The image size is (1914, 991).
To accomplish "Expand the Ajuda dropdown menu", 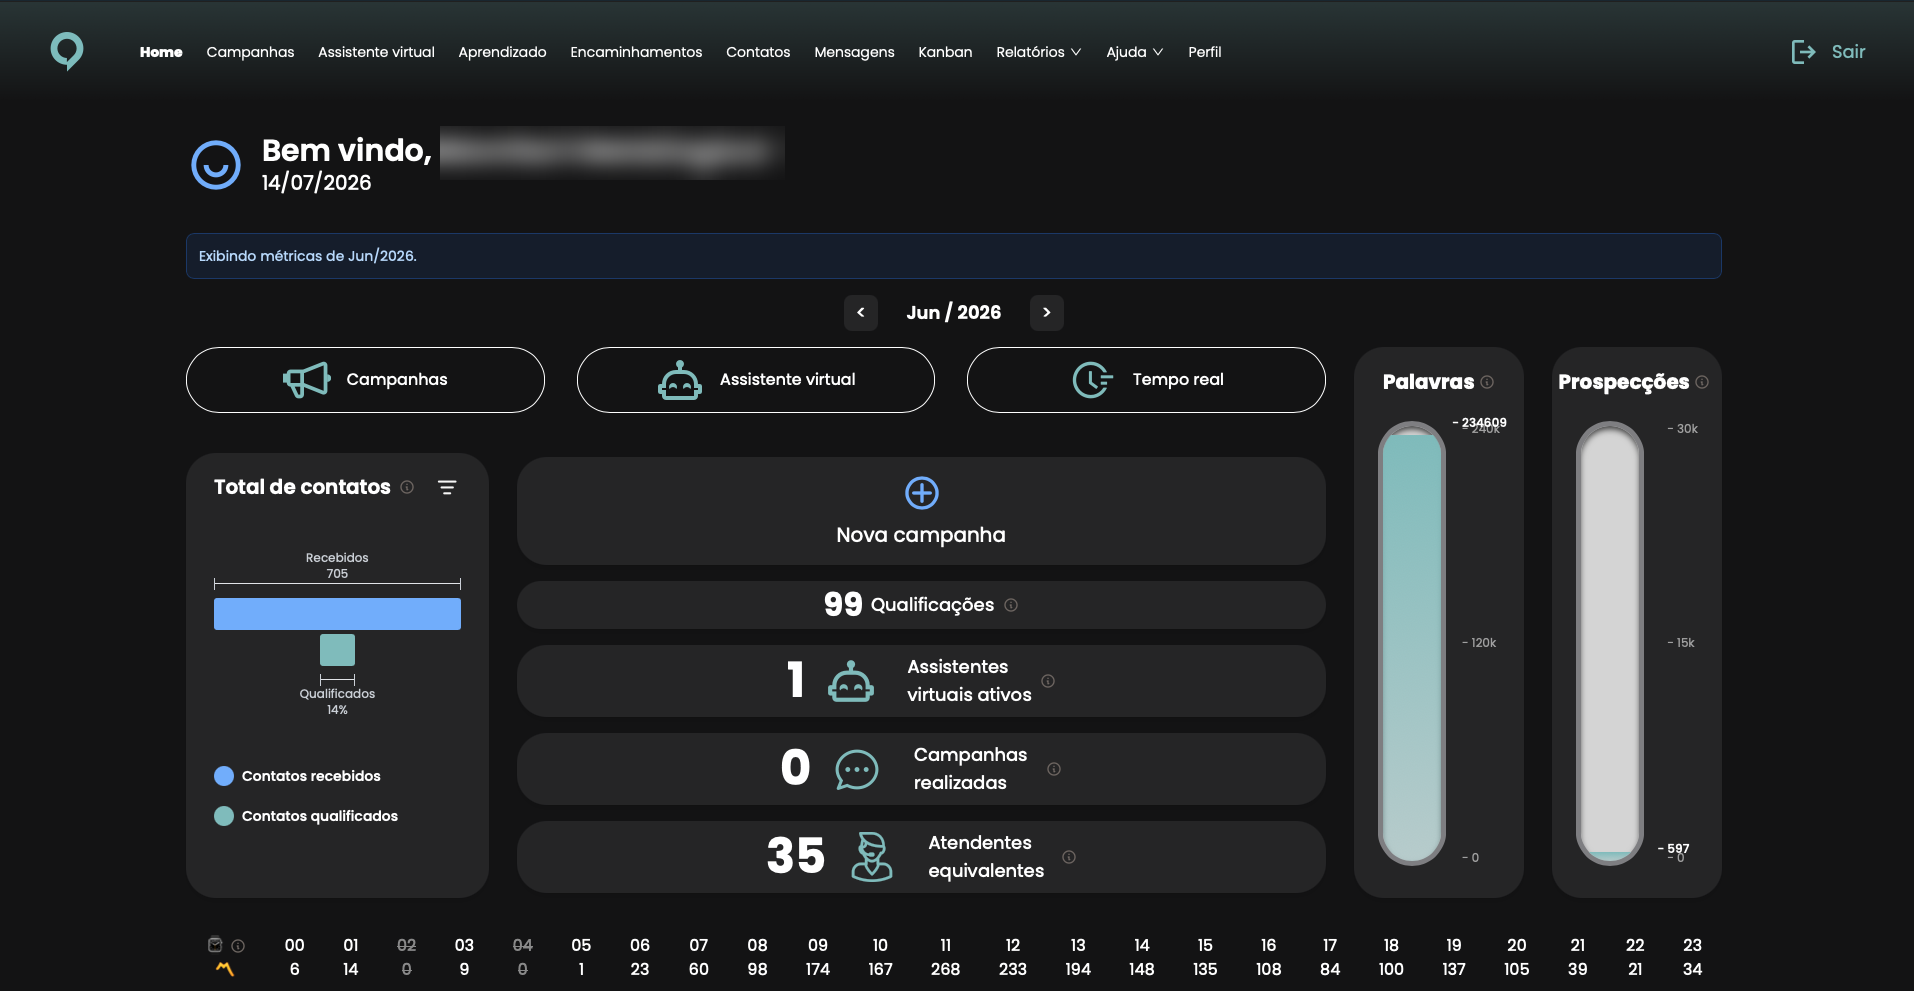I will pos(1135,52).
